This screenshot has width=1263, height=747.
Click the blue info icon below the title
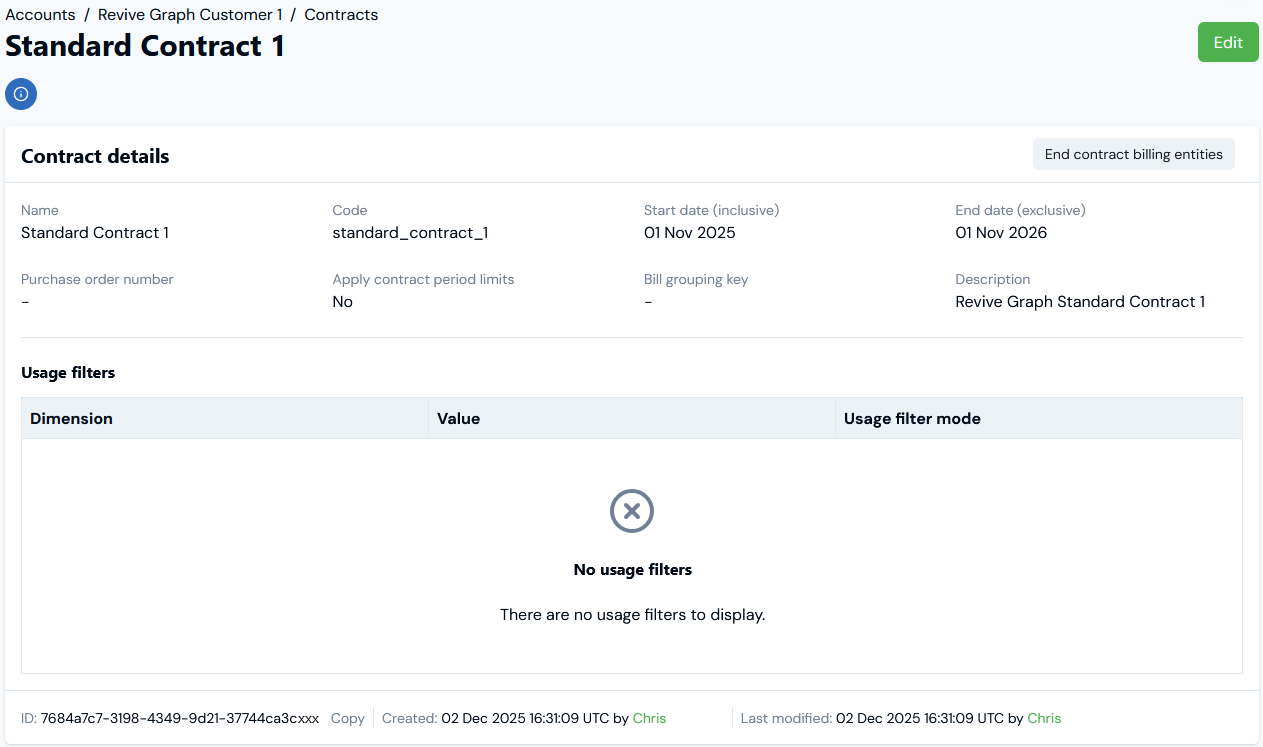point(21,94)
